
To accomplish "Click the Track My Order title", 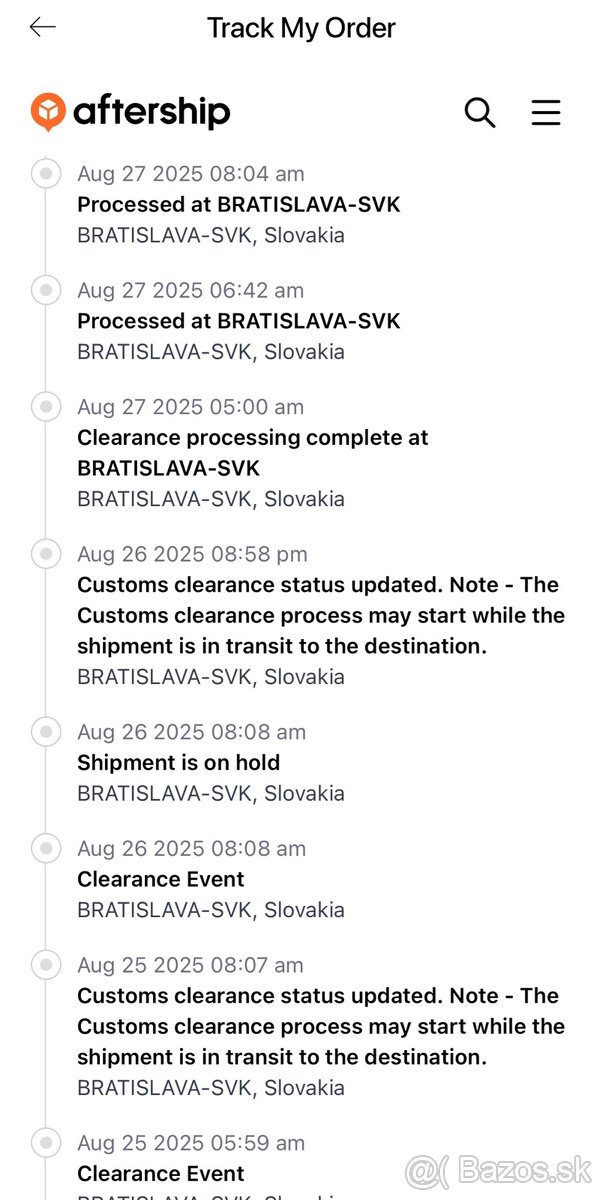I will [301, 28].
